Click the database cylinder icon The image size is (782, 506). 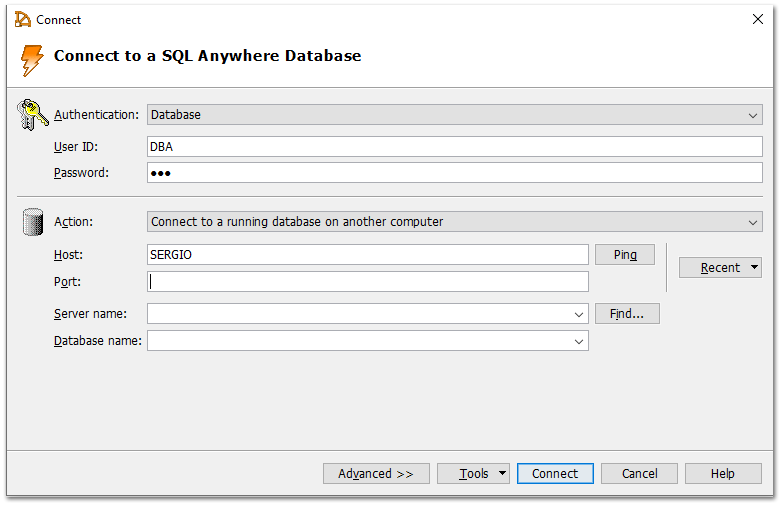33,222
